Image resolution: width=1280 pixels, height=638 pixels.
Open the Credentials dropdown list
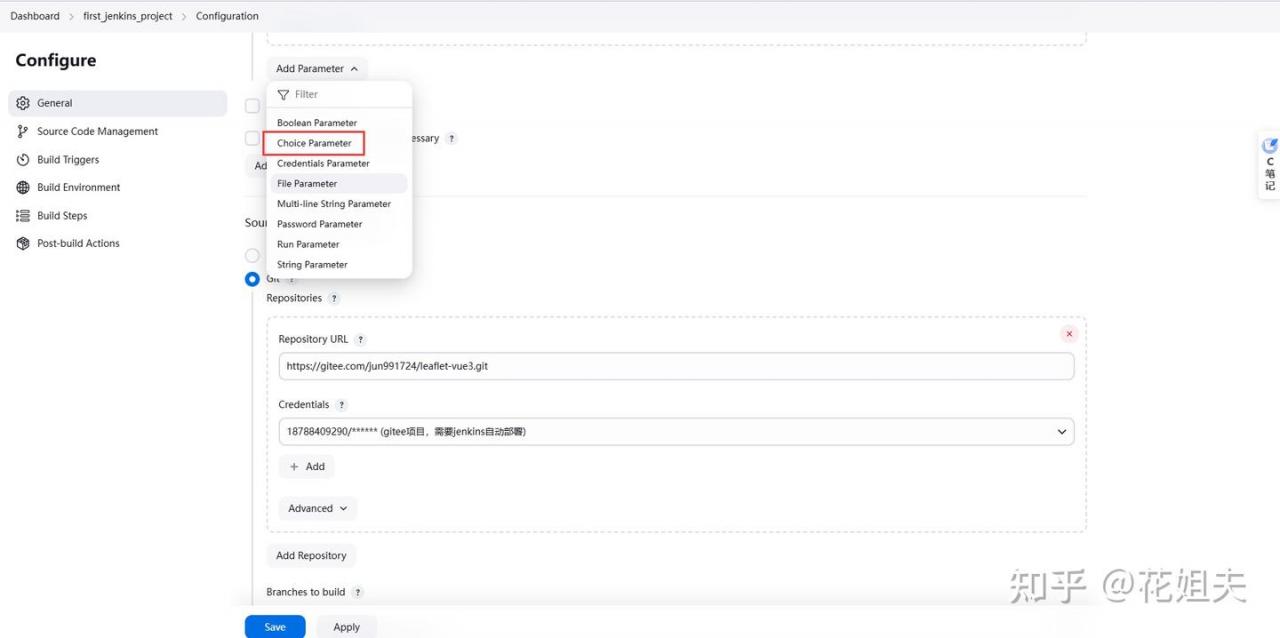[676, 431]
